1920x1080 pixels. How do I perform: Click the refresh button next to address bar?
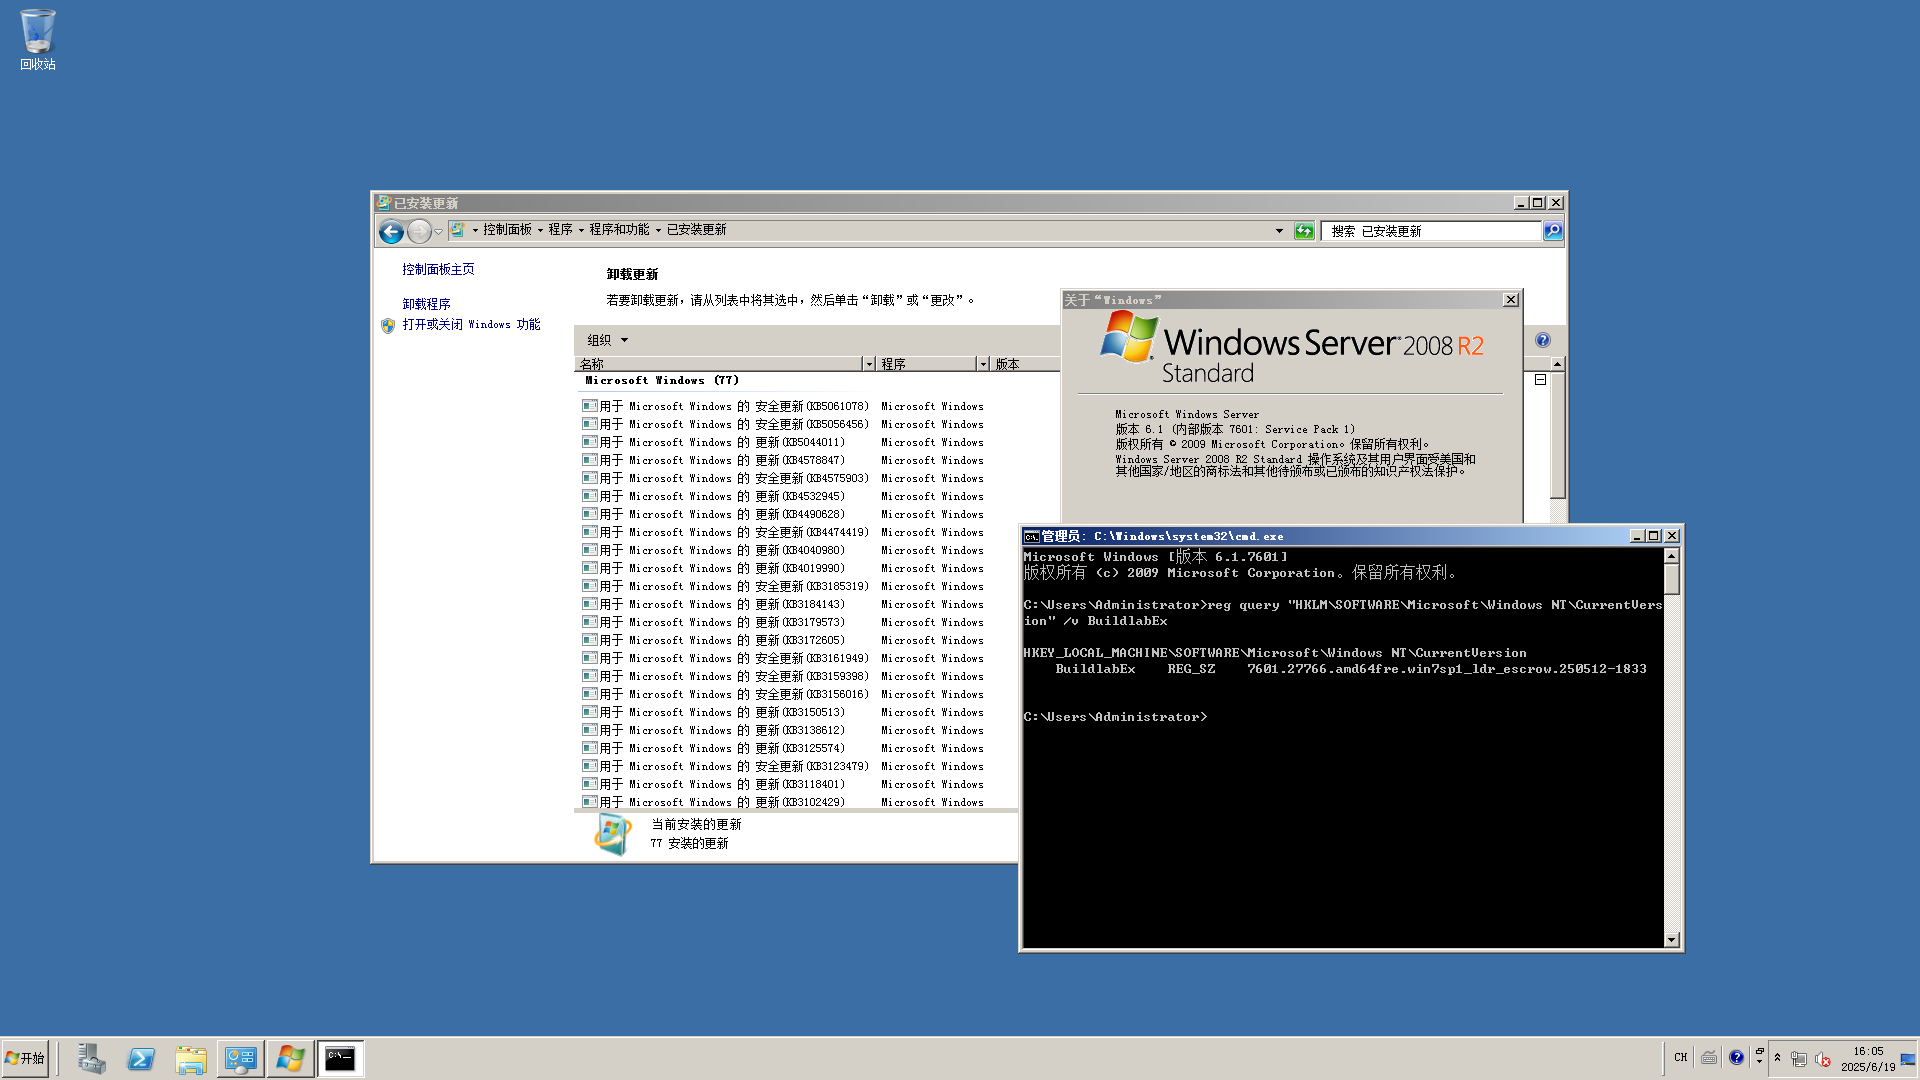1304,231
